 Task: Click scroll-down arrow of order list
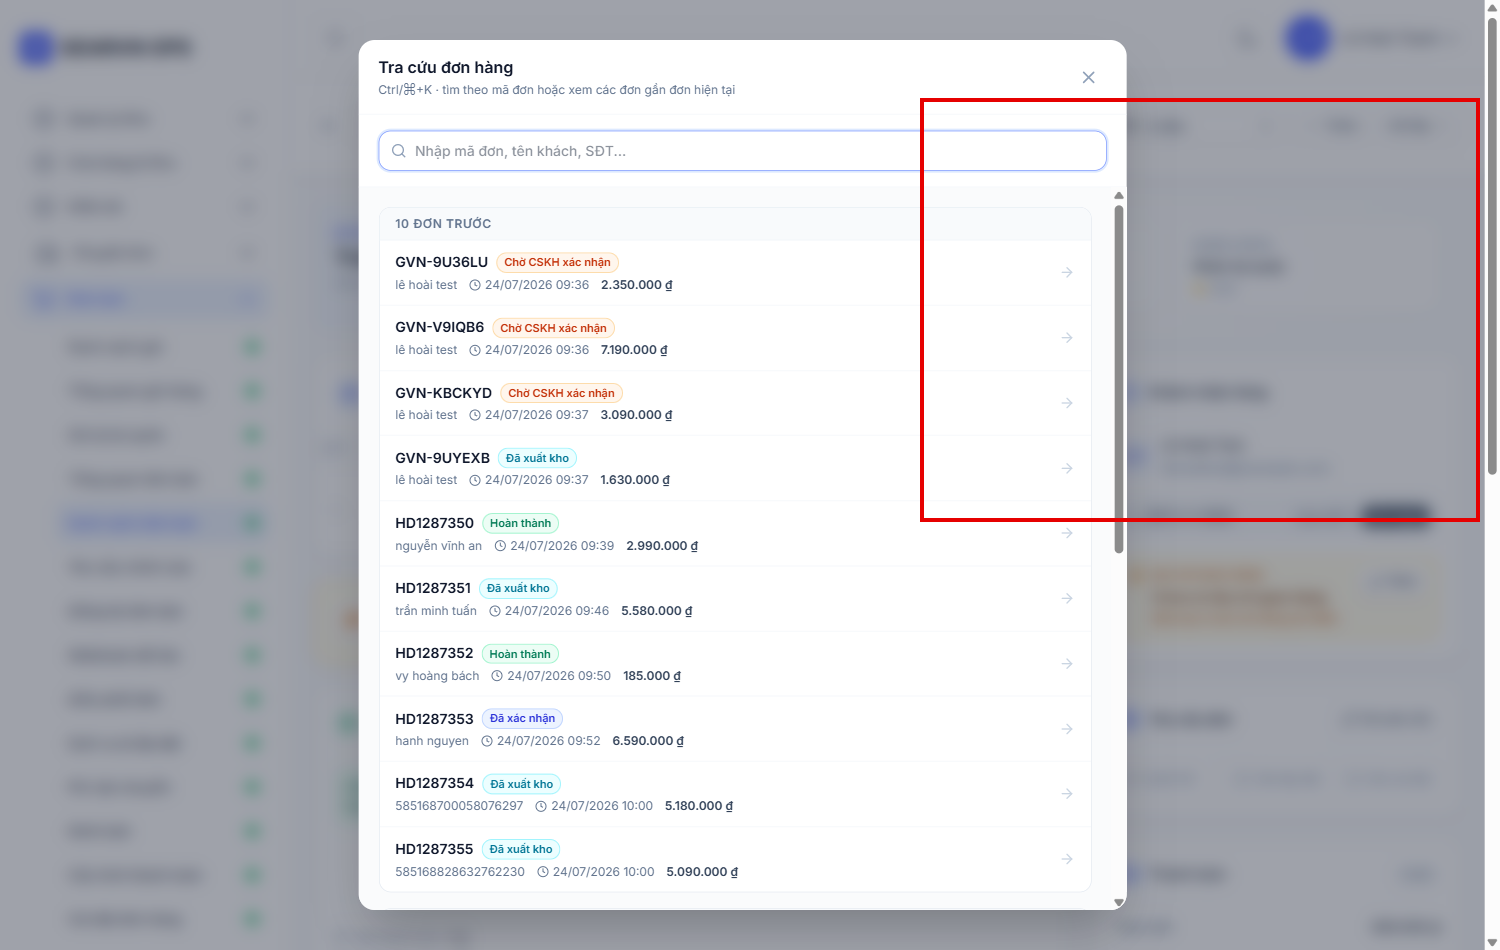coord(1119,902)
